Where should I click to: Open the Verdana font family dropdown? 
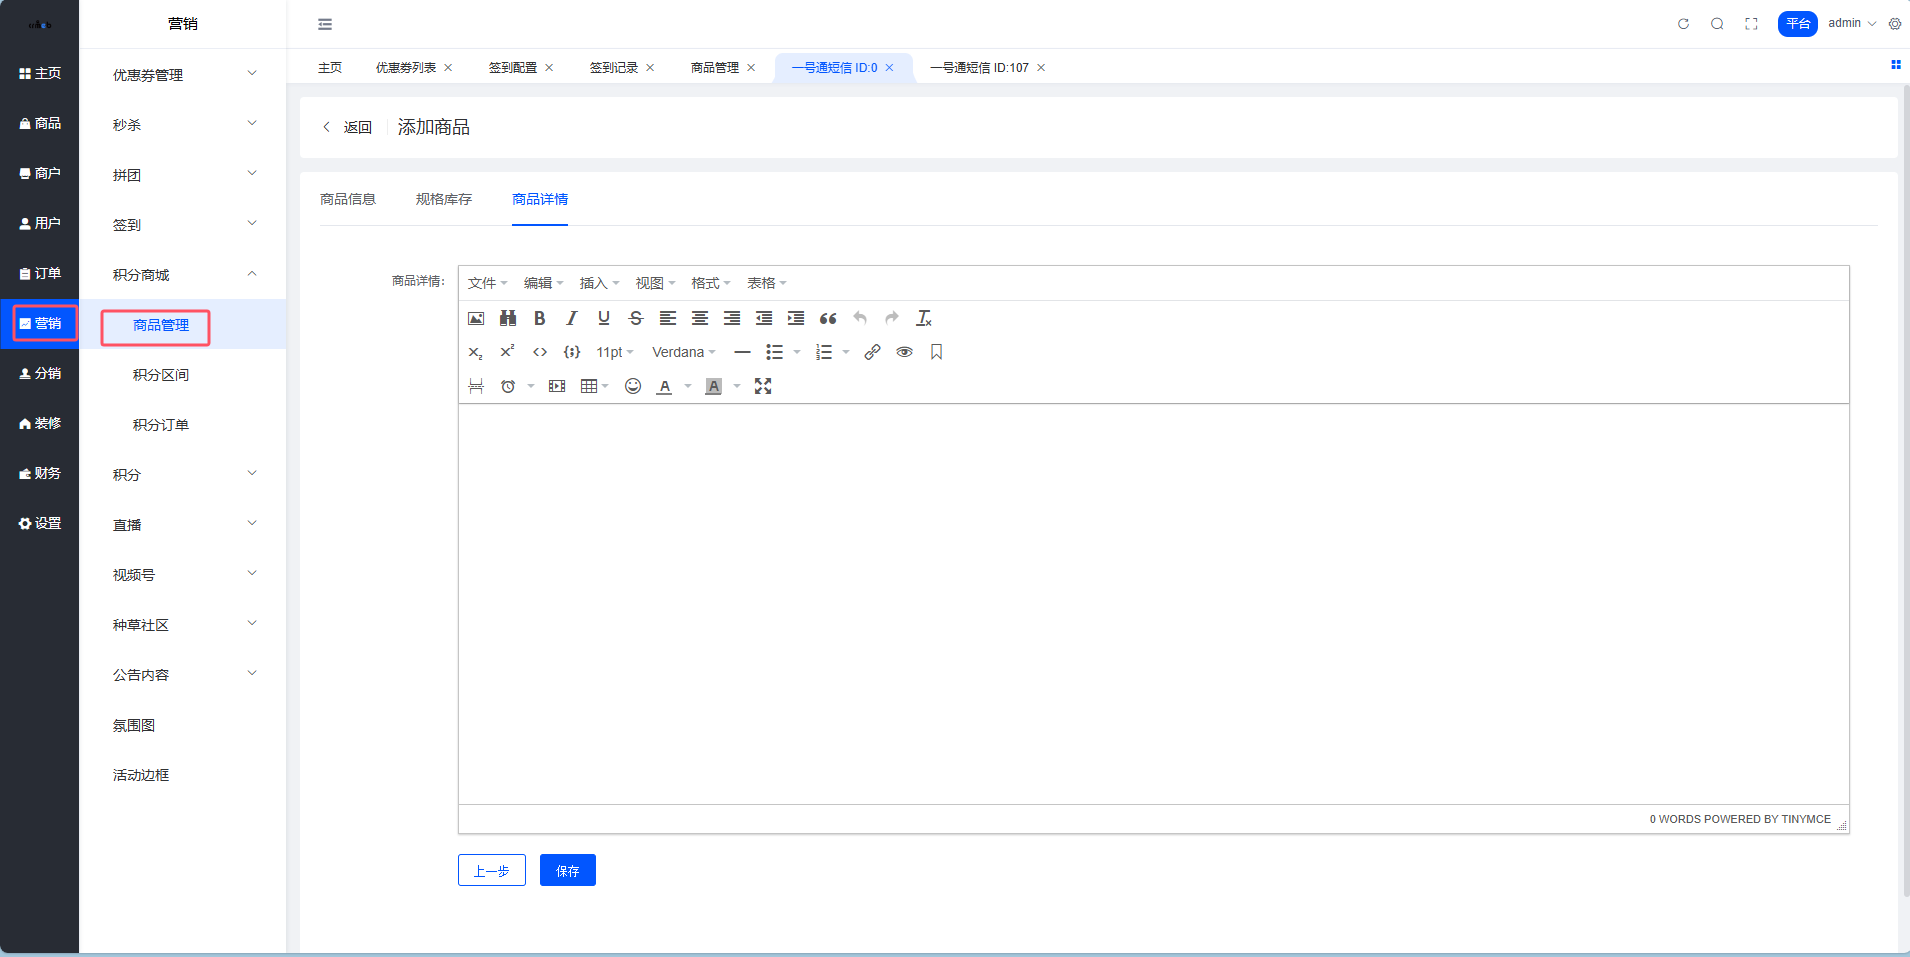(684, 352)
